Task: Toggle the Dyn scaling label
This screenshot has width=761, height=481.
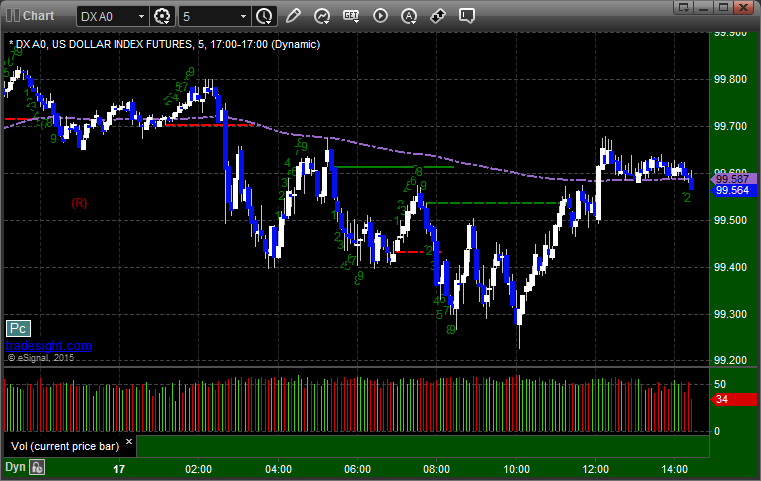Action: [x=15, y=467]
